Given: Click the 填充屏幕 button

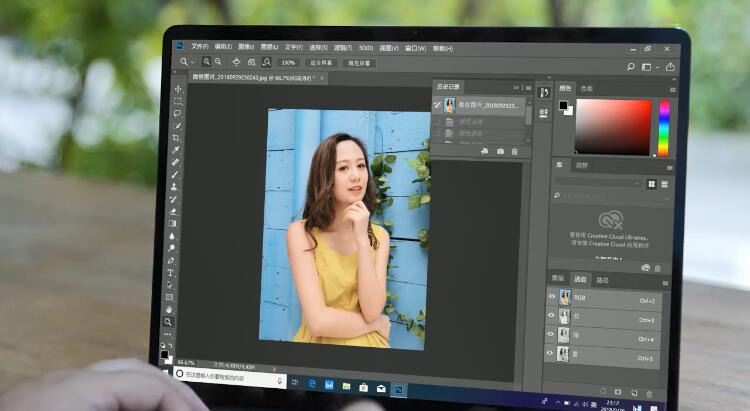Looking at the screenshot, I should click(359, 63).
